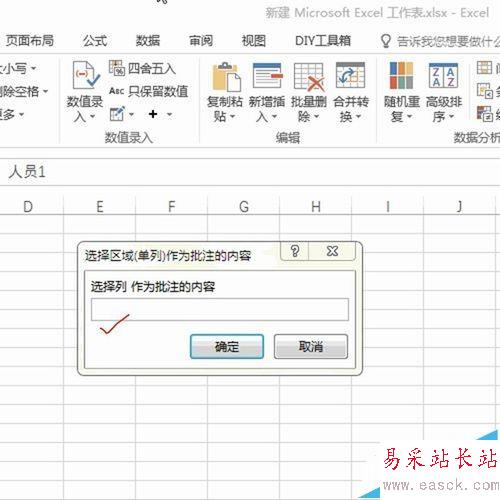The height and width of the screenshot is (500, 500).
Task: Select column F header
Action: (x=172, y=207)
